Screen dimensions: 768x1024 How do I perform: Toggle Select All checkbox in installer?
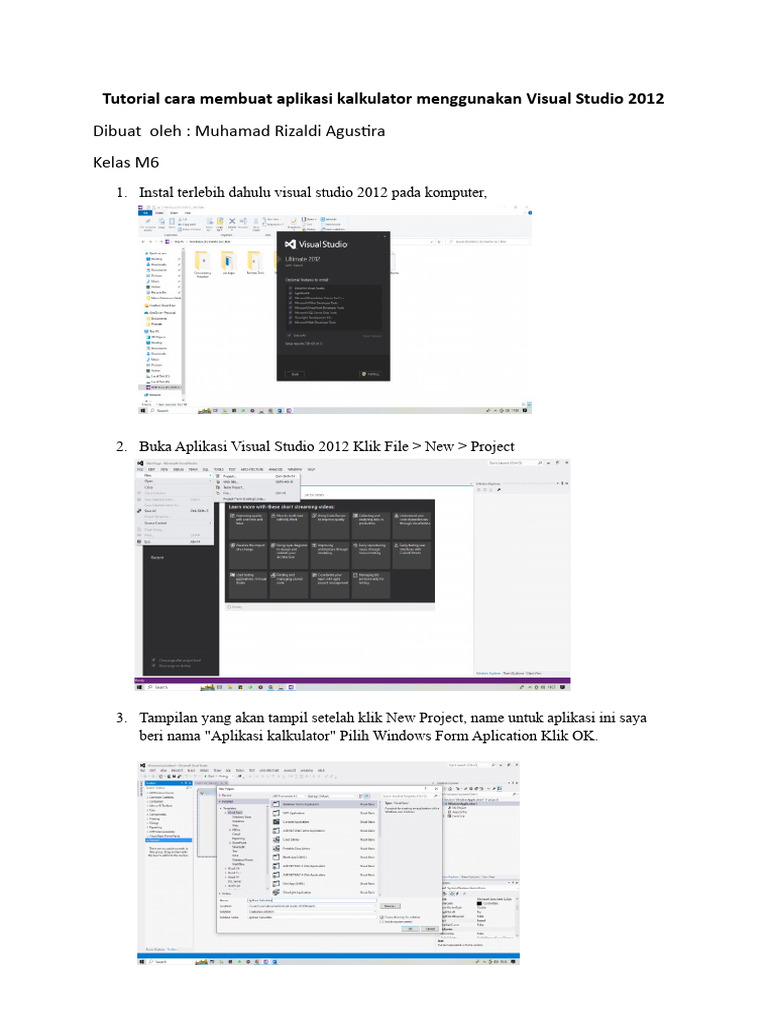coord(289,335)
